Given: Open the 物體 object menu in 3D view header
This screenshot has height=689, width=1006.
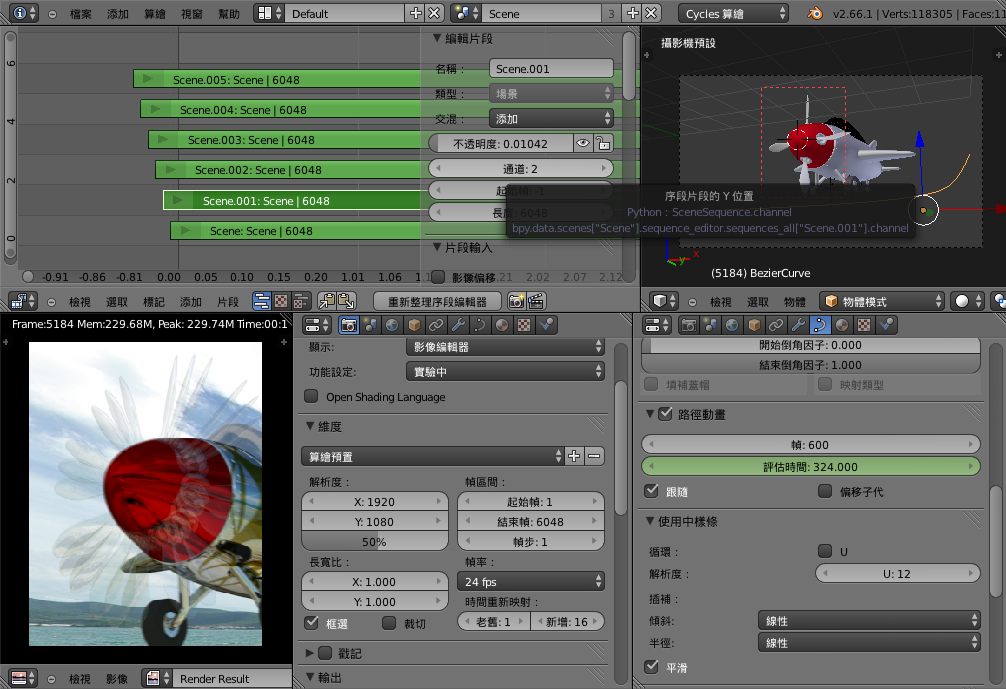Looking at the screenshot, I should (794, 302).
